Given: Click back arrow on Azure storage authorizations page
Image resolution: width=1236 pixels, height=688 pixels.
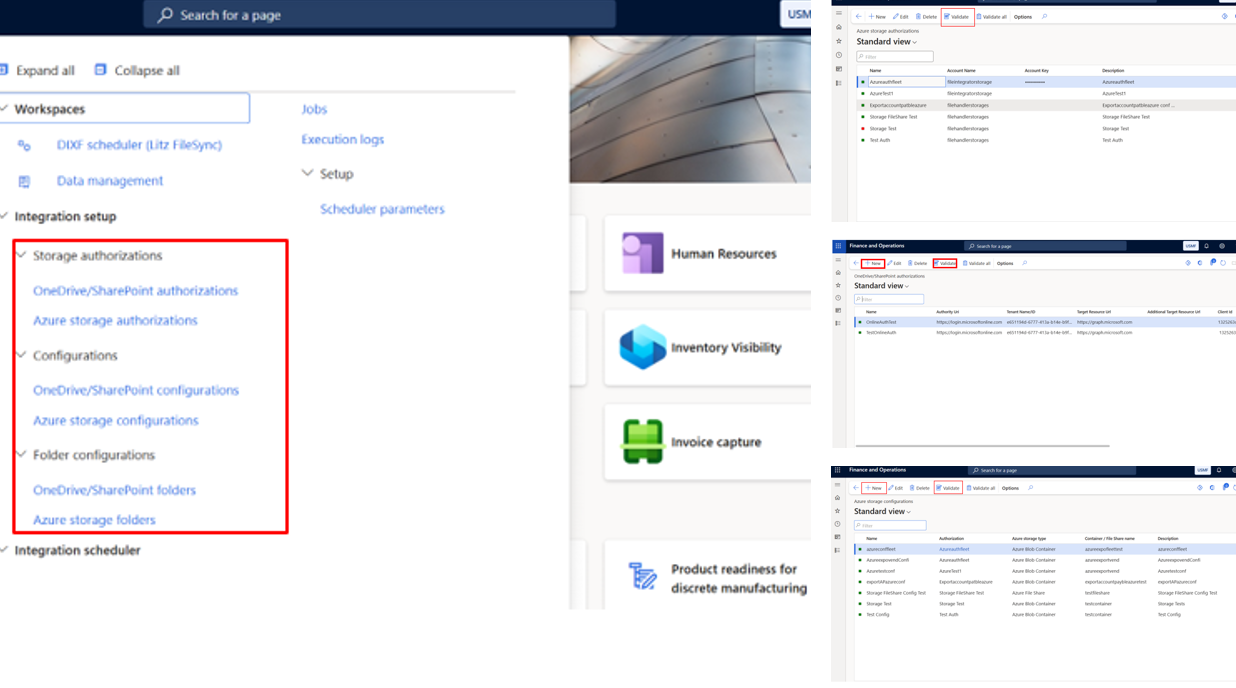Looking at the screenshot, I should (x=858, y=17).
